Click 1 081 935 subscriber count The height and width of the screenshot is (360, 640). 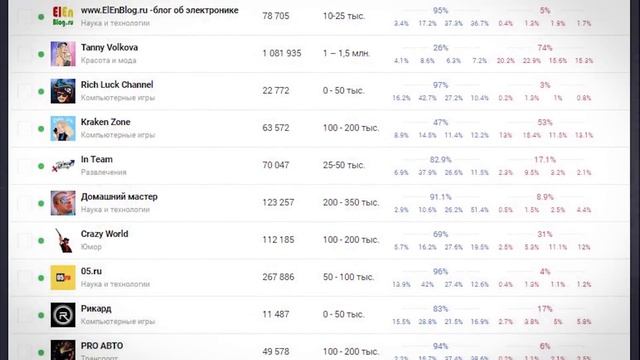click(282, 53)
